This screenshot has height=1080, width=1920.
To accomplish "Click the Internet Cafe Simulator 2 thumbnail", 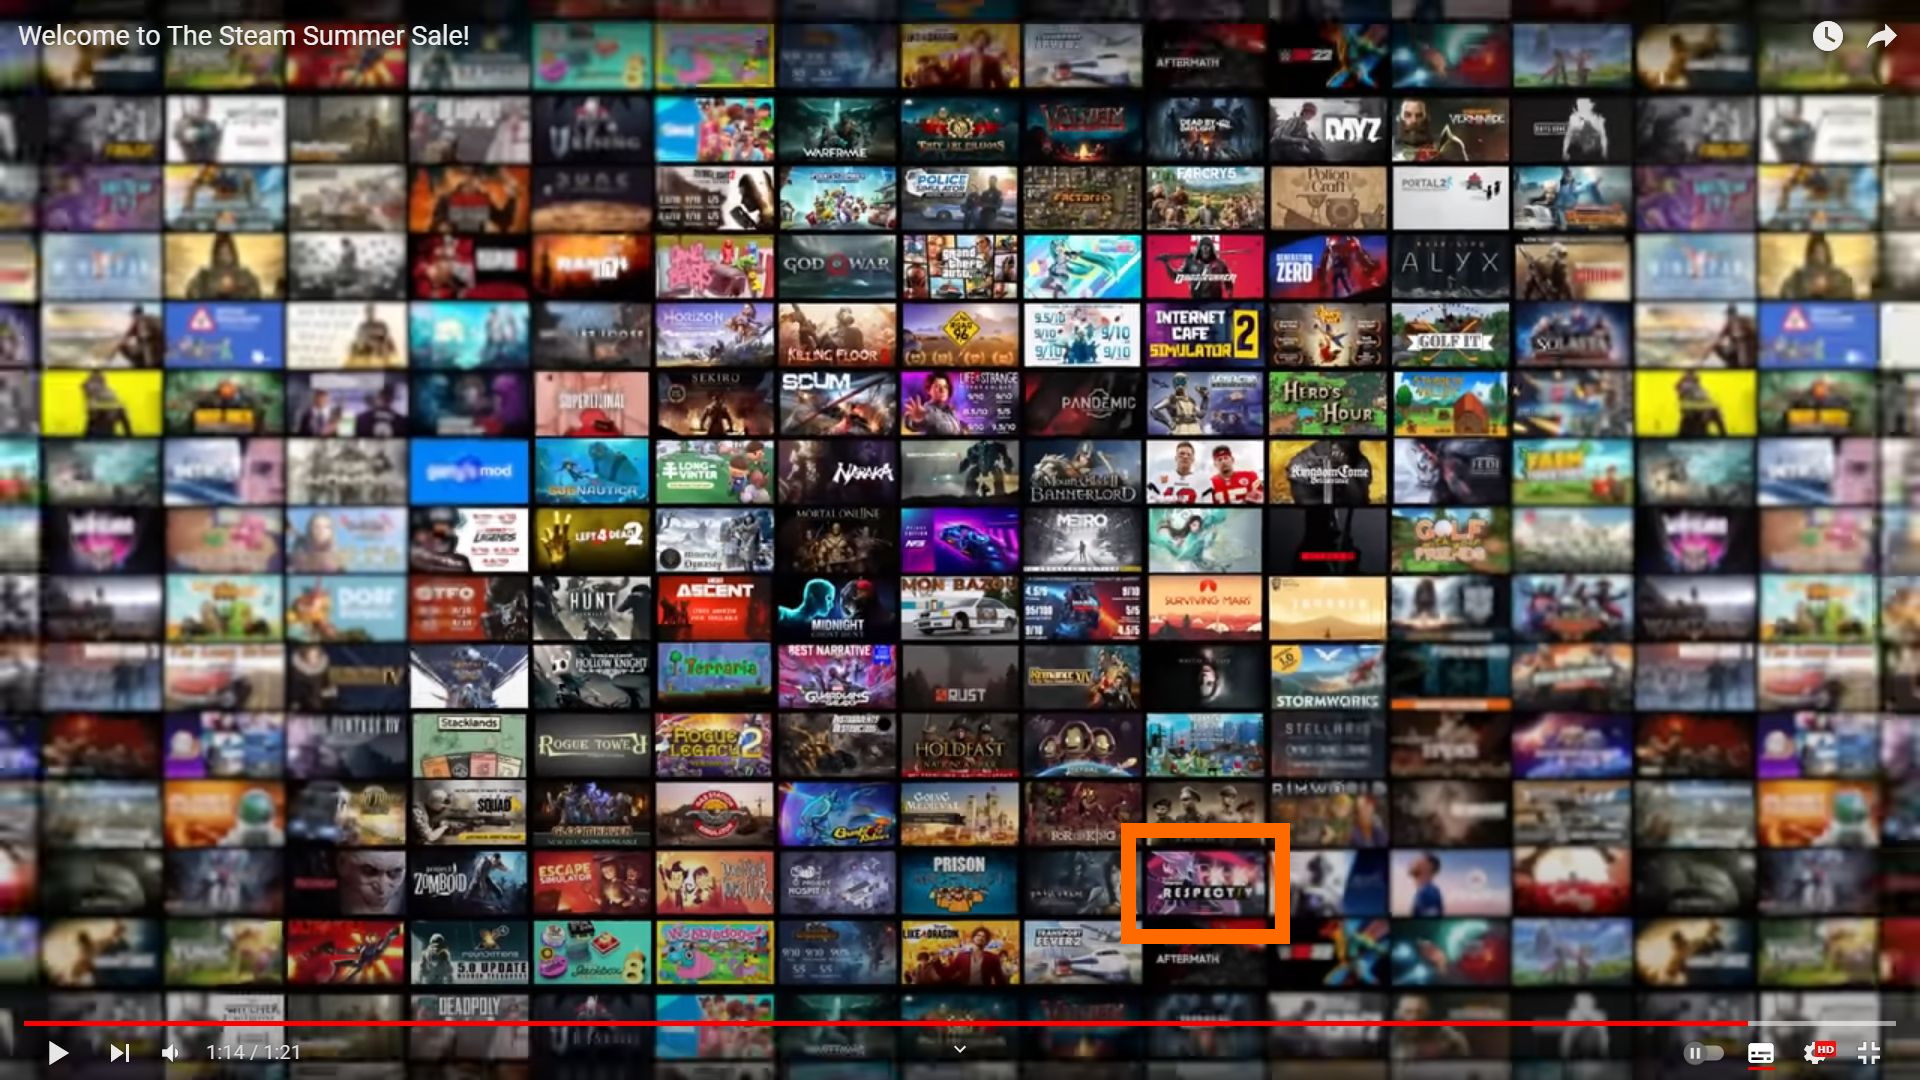I will (1204, 335).
